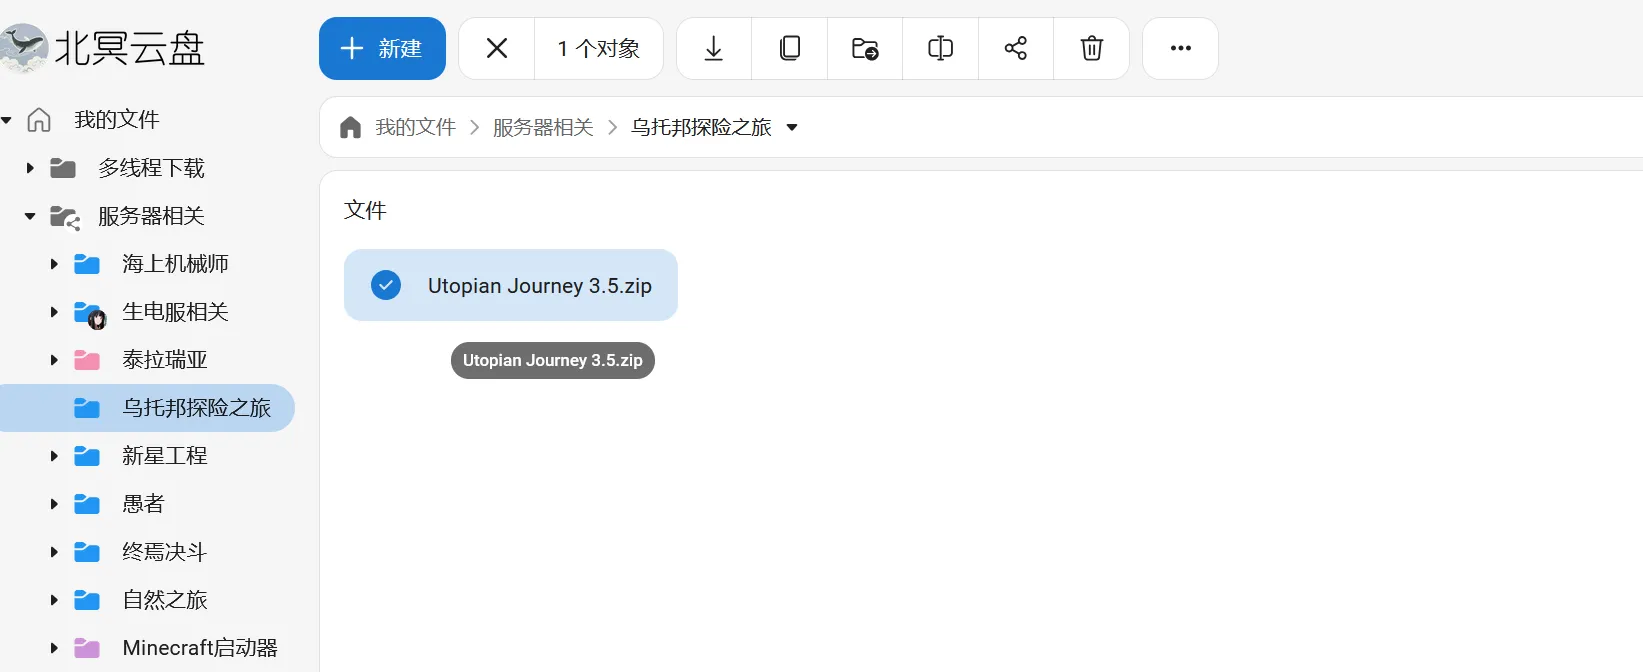Expand the 愚者 folder
The width and height of the screenshot is (1643, 672).
(x=54, y=504)
